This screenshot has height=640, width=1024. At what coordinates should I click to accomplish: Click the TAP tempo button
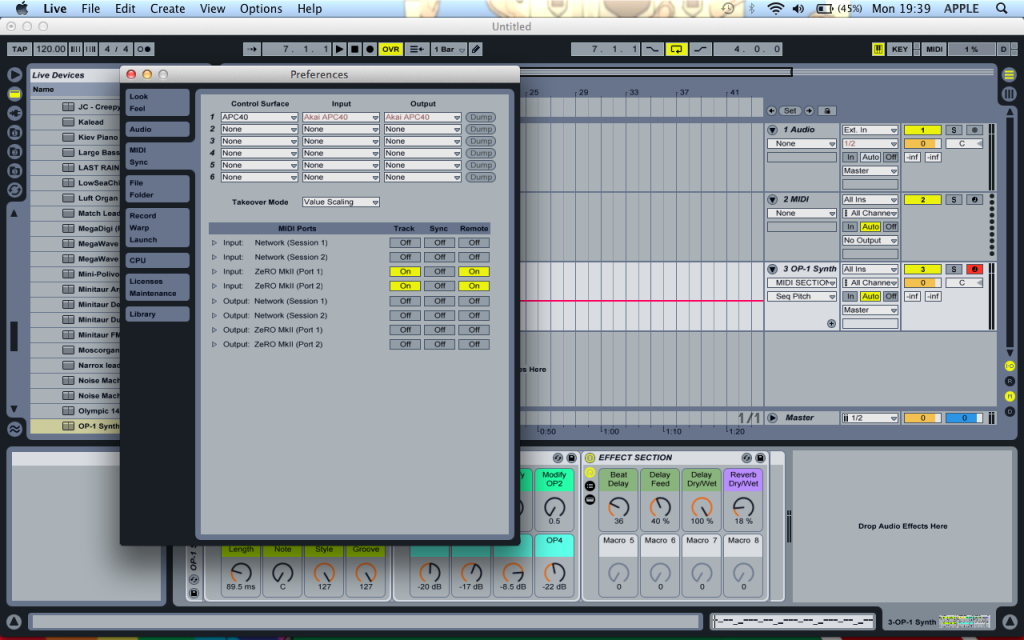point(20,49)
